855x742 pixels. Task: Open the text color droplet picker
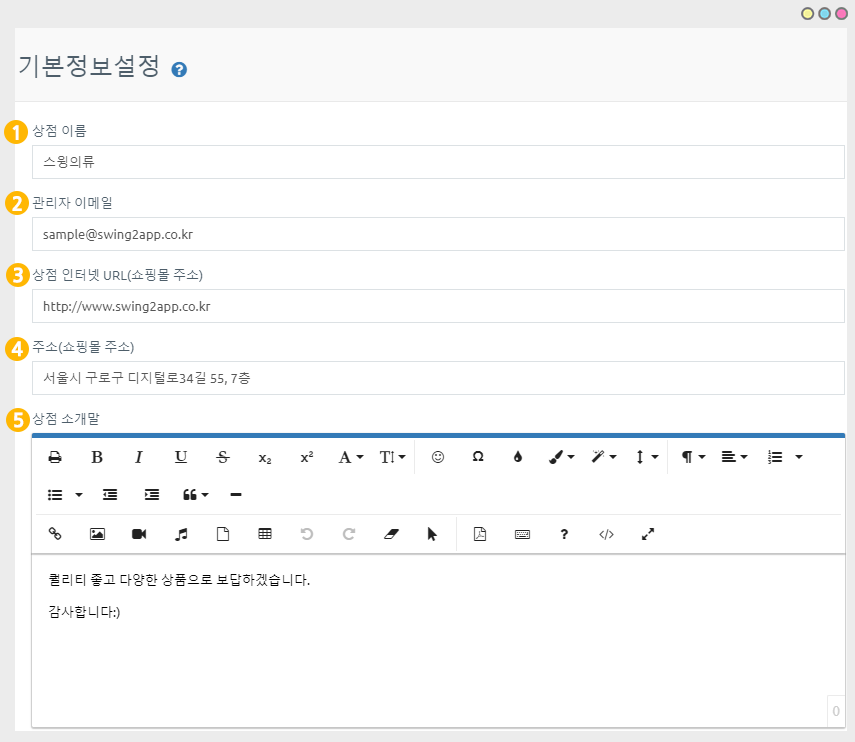517,457
